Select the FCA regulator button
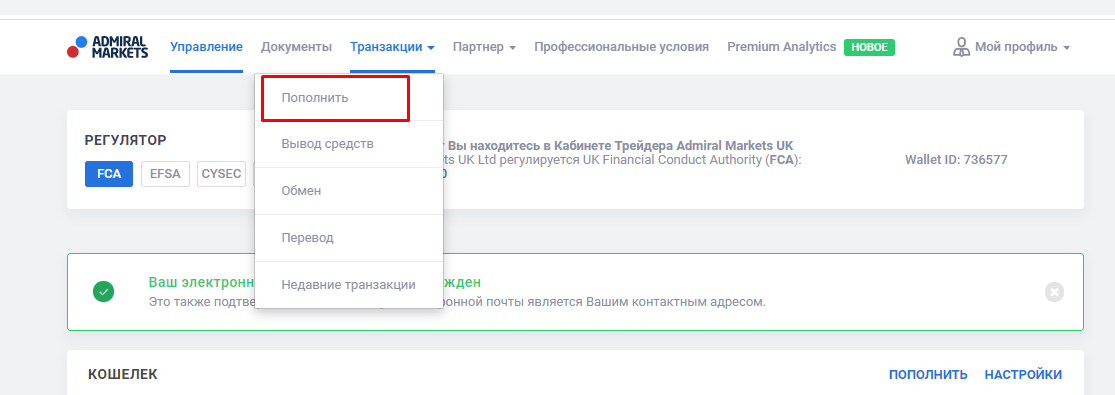 point(109,174)
